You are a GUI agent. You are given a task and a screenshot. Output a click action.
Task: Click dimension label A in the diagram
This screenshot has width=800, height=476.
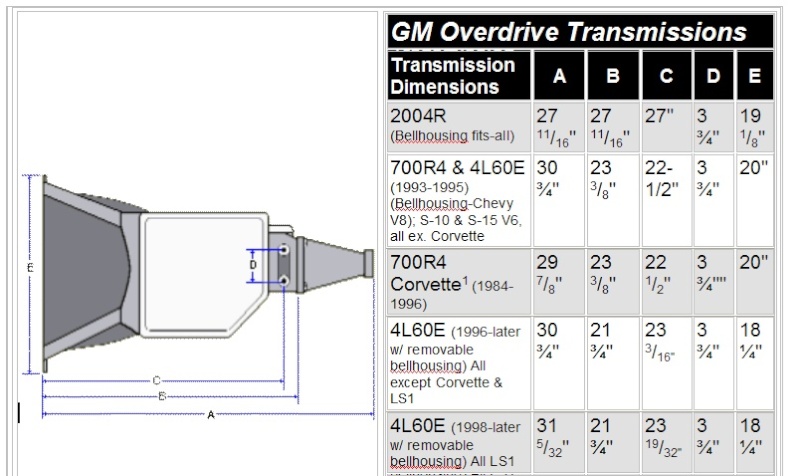coord(211,415)
